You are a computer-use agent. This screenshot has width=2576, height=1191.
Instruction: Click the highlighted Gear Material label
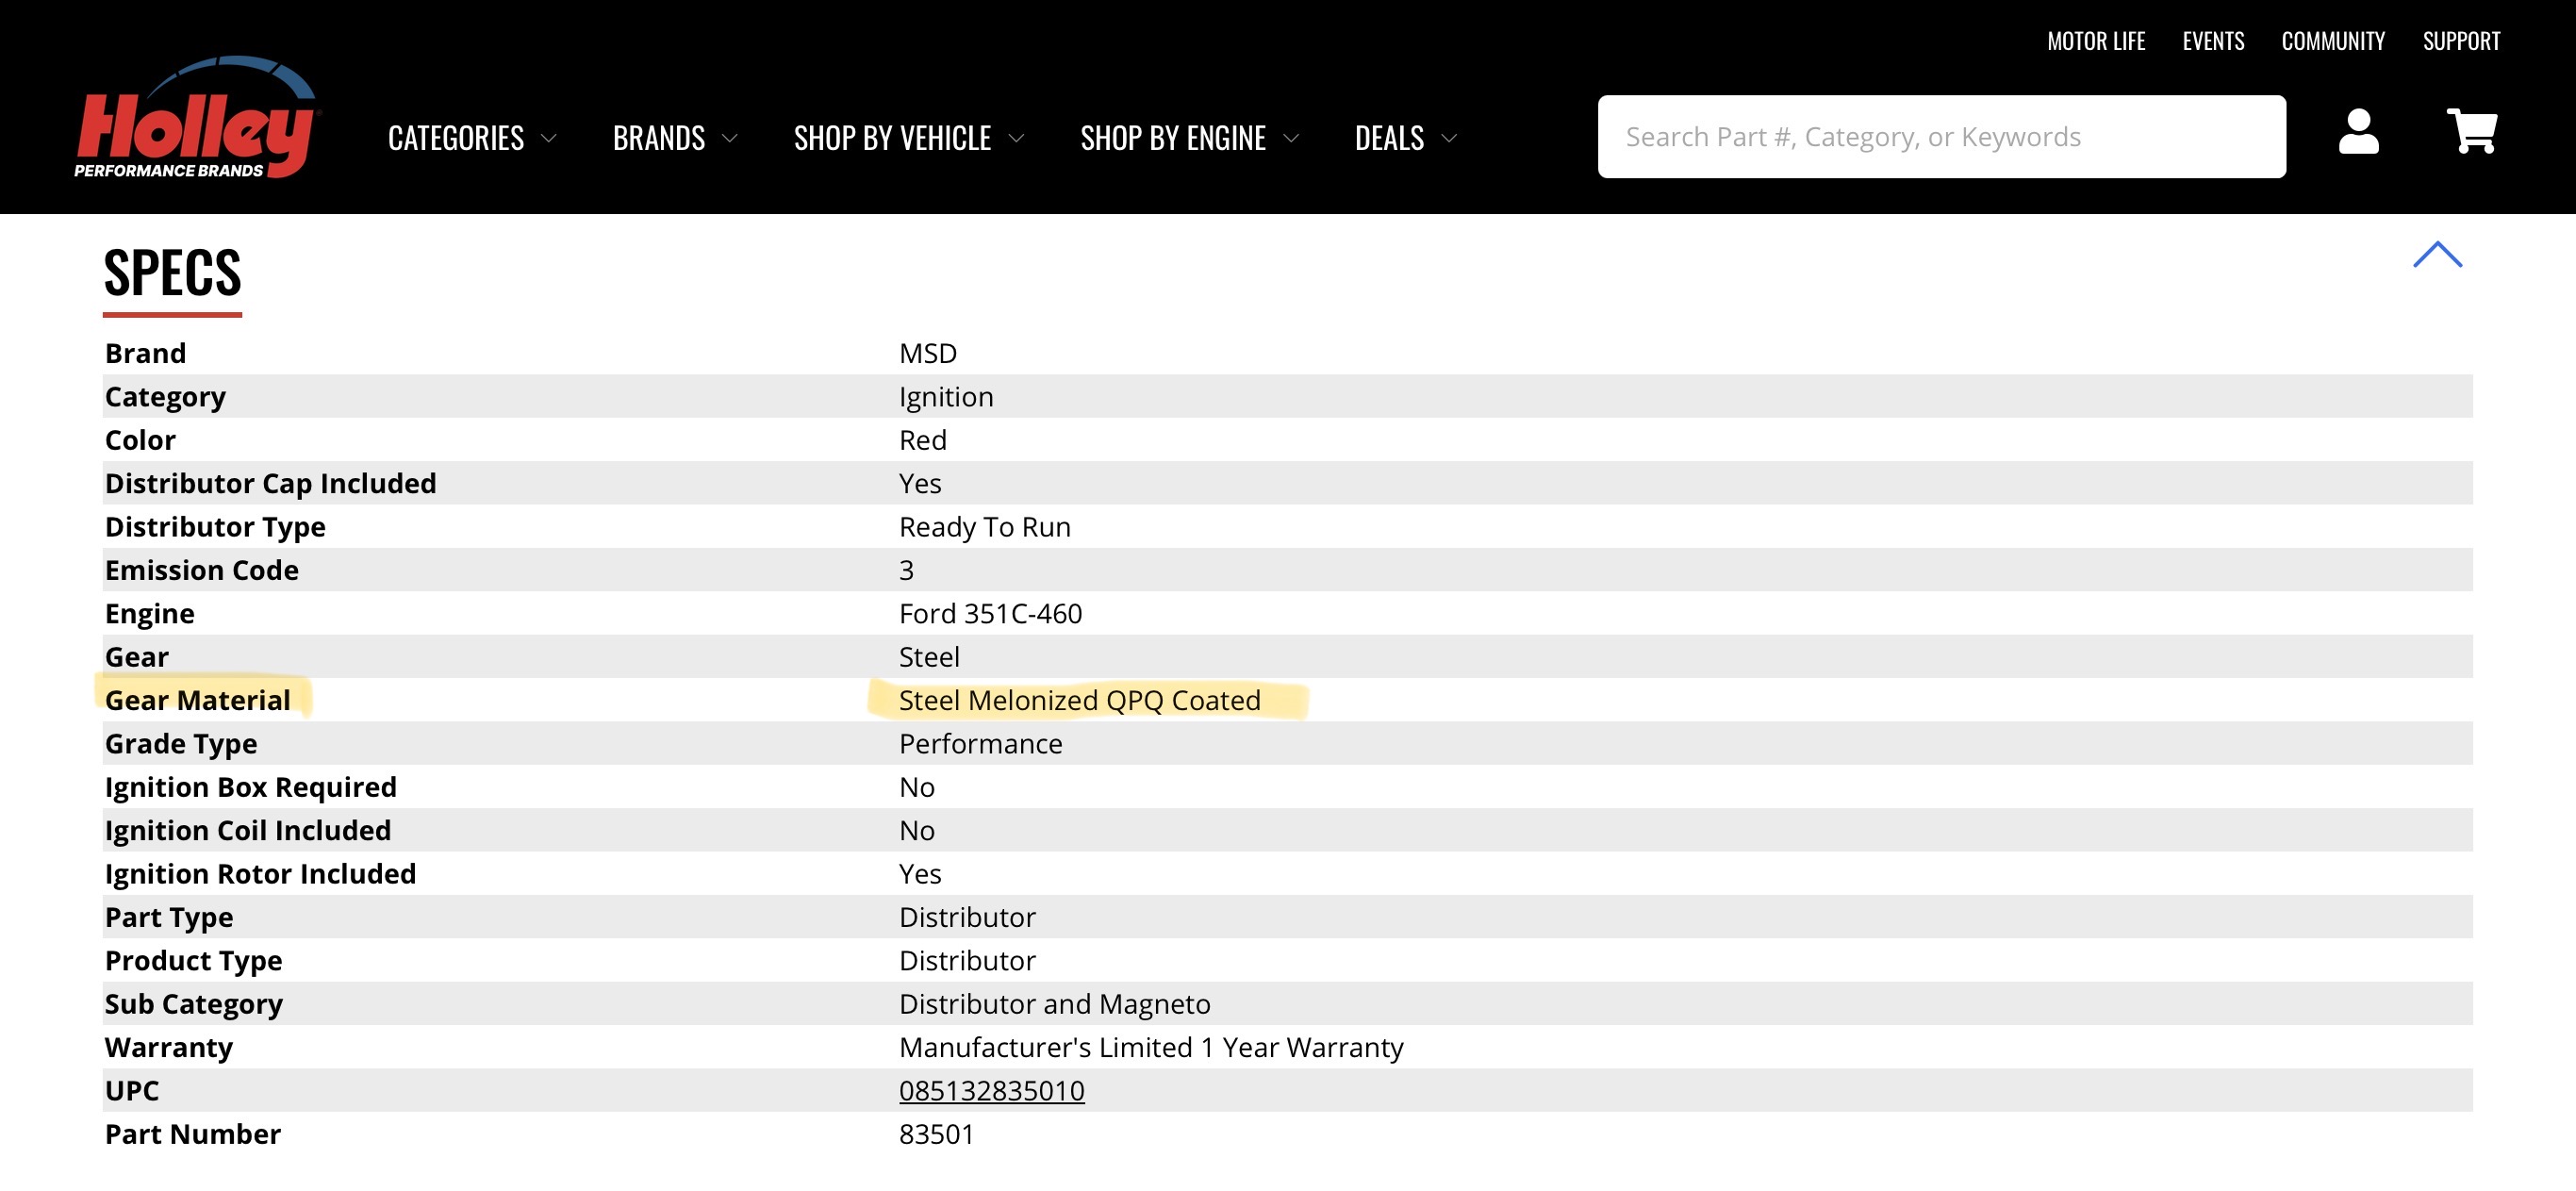(x=198, y=700)
